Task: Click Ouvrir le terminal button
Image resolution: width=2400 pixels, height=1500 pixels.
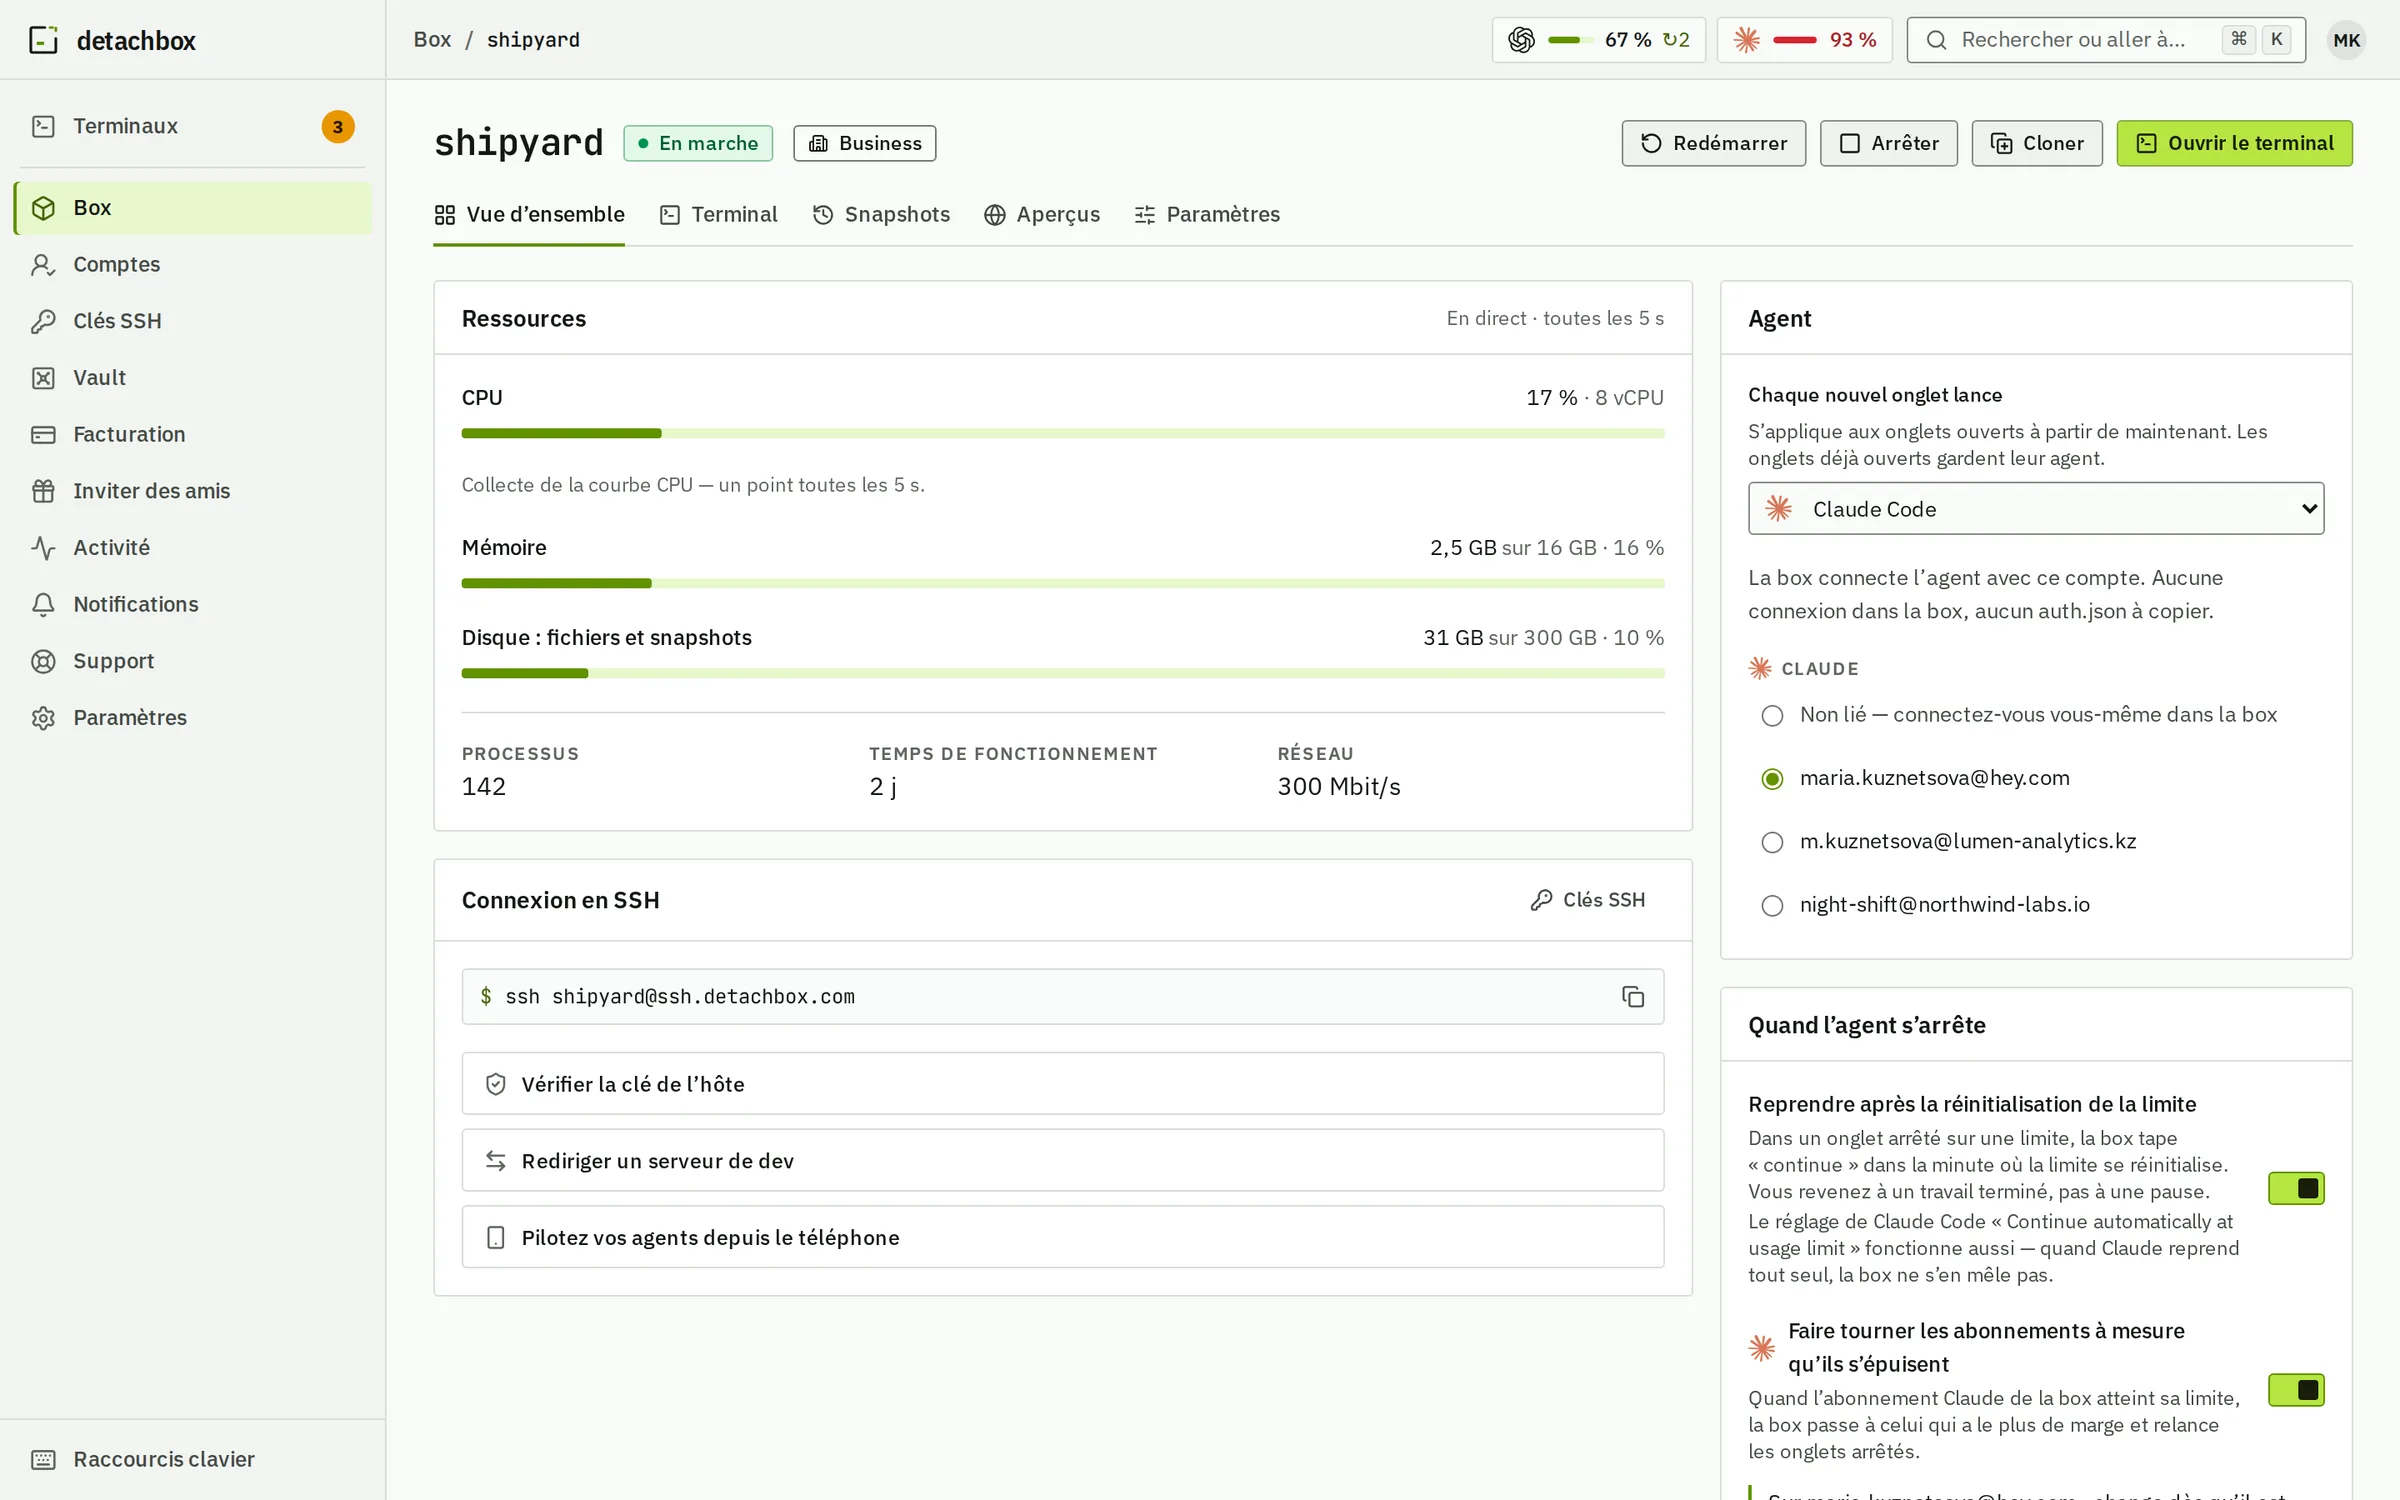Action: tap(2234, 143)
